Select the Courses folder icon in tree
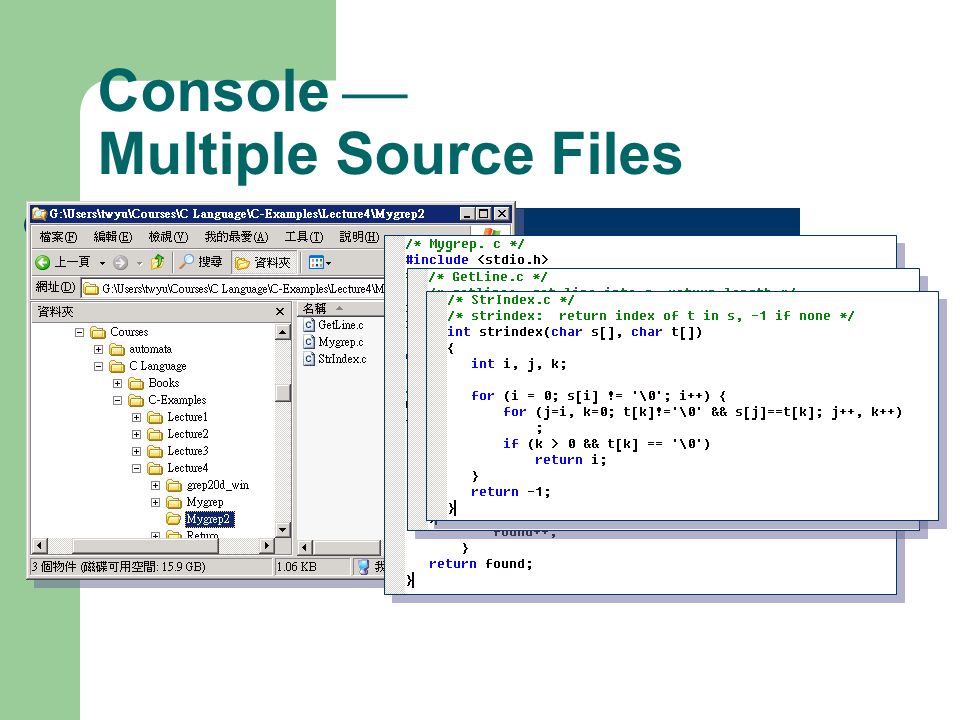The height and width of the screenshot is (720, 960). pyautogui.click(x=98, y=332)
